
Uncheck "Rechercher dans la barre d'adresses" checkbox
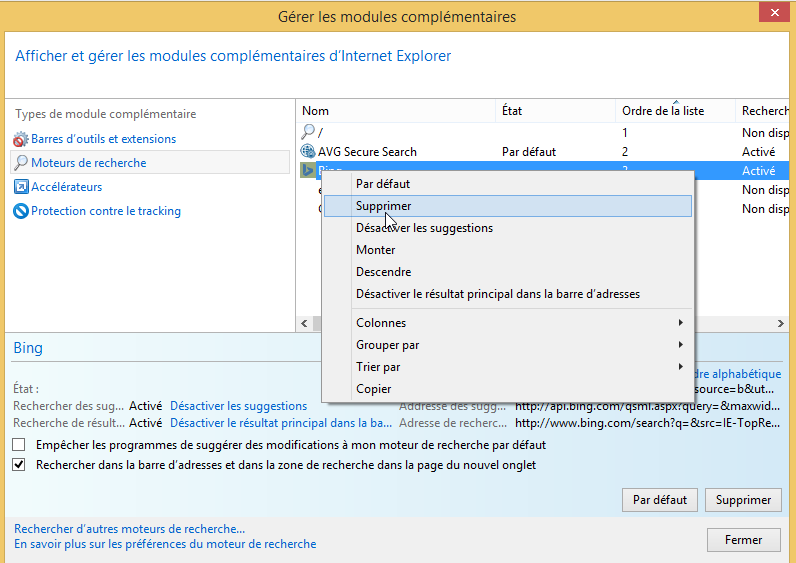19,465
